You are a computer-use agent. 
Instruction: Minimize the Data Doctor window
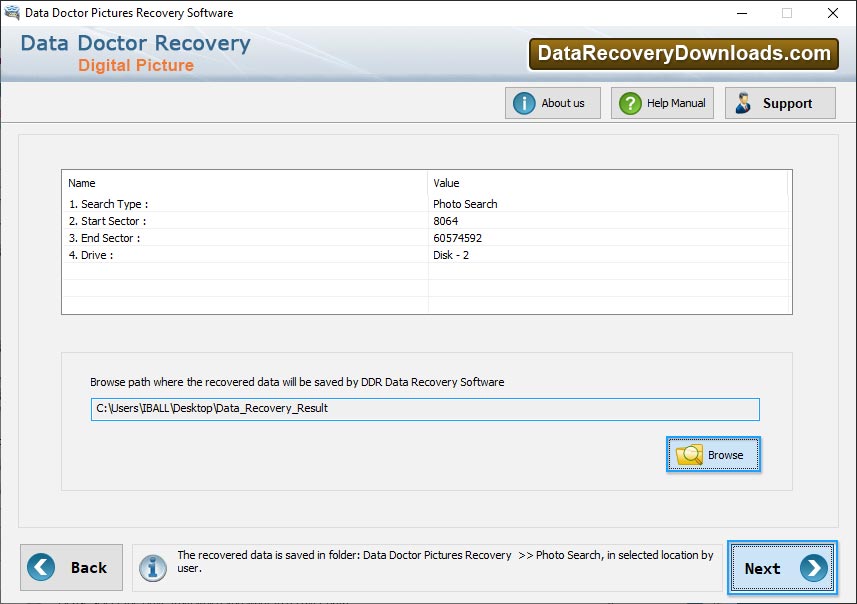(742, 13)
